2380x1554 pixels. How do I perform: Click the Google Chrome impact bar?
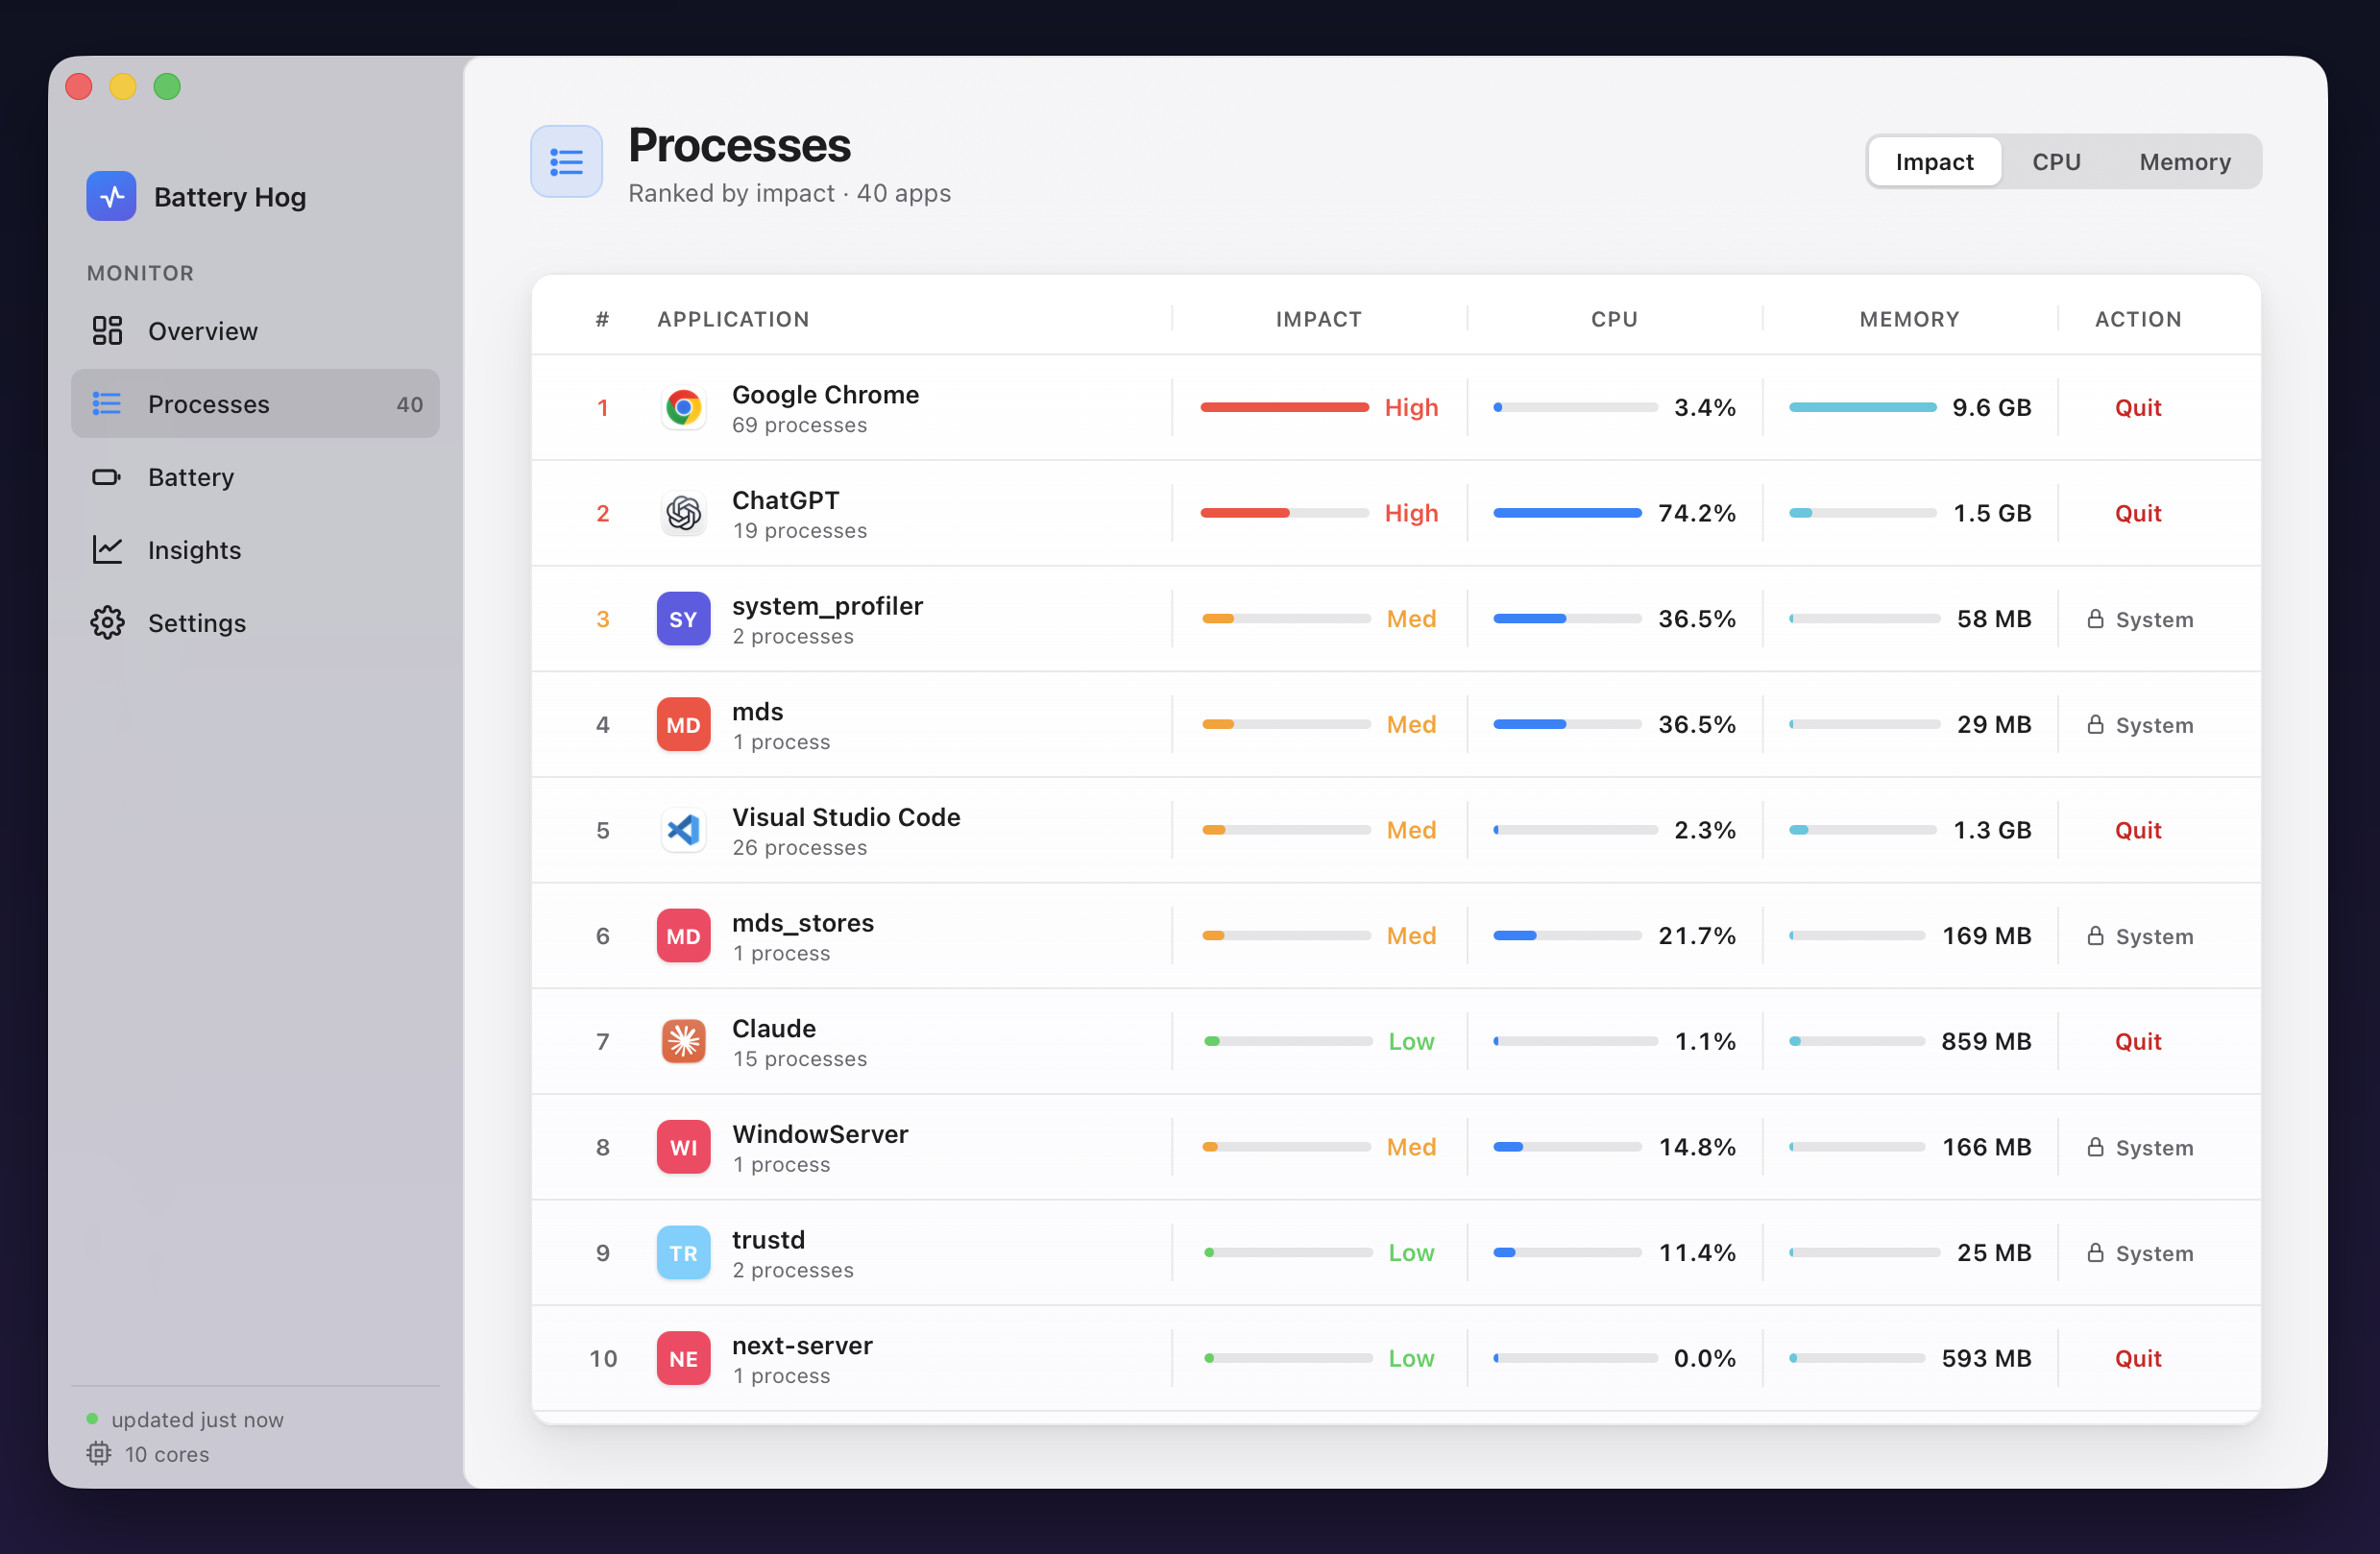coord(1284,408)
